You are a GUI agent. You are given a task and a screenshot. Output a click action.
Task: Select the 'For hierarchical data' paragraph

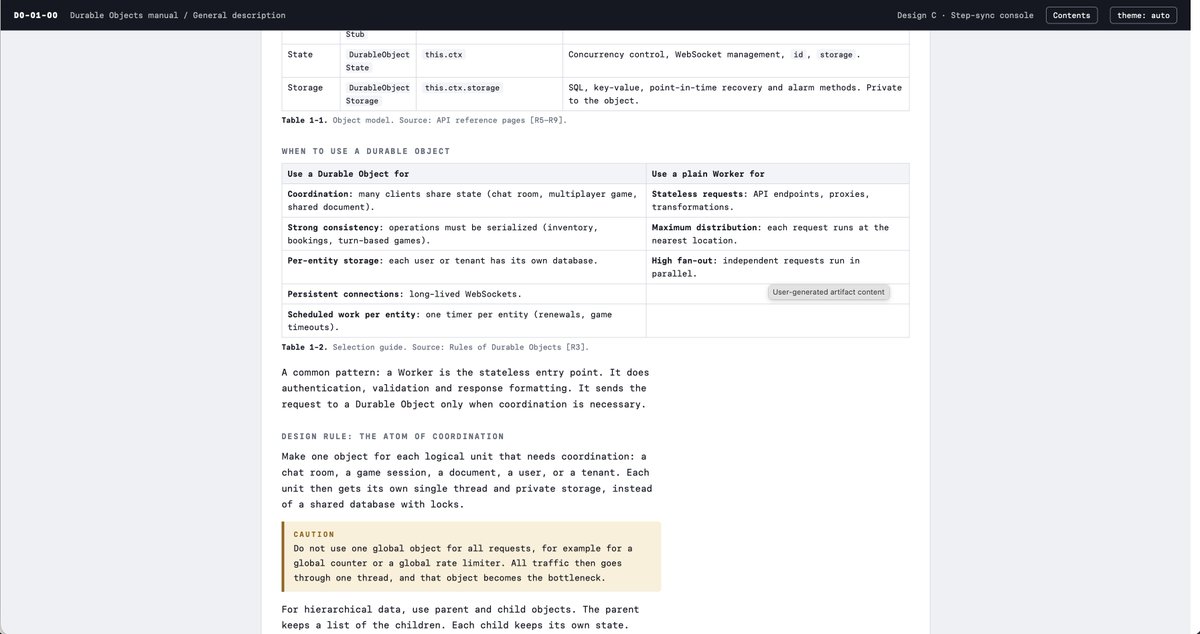461,617
